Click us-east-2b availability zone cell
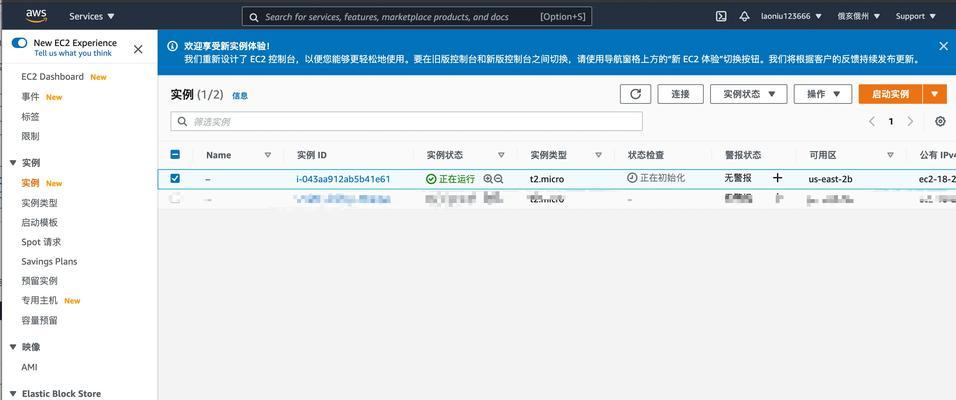Image resolution: width=956 pixels, height=400 pixels. [x=830, y=179]
